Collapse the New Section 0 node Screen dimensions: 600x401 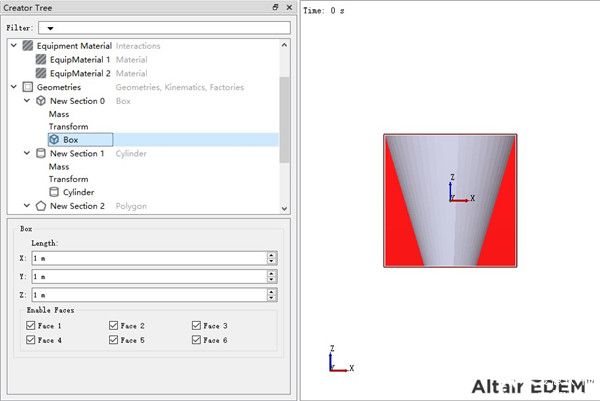(x=26, y=101)
